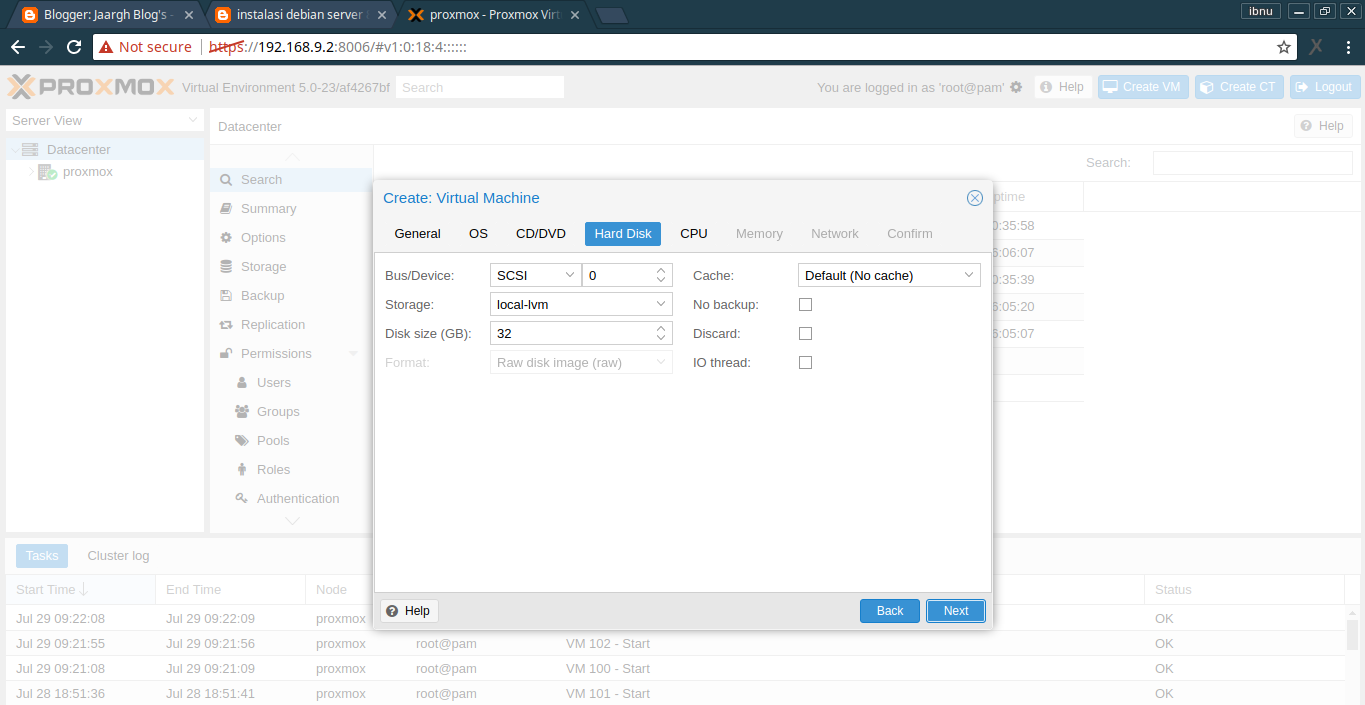Click the datacenter panel Search field
Image resolution: width=1365 pixels, height=705 pixels.
coord(1252,163)
